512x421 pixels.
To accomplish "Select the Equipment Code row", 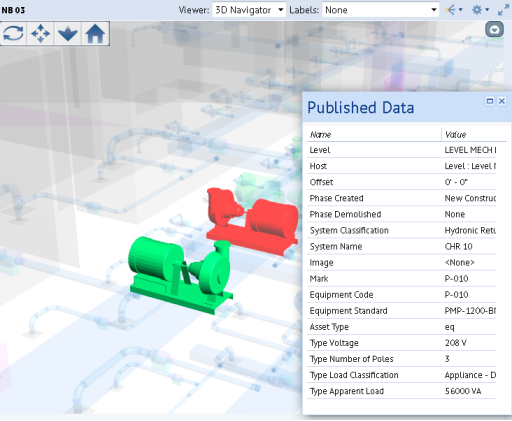I will (x=401, y=295).
